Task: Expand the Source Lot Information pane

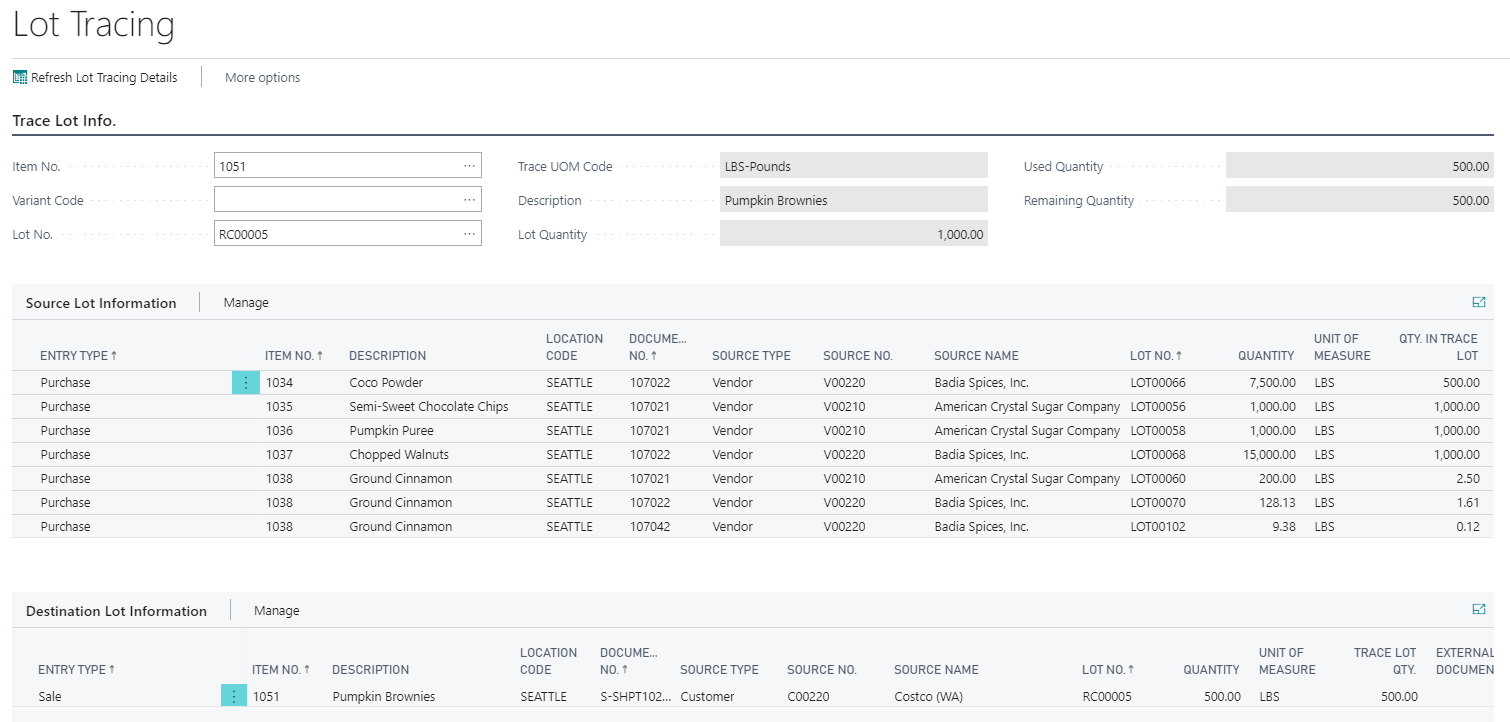Action: (1479, 302)
